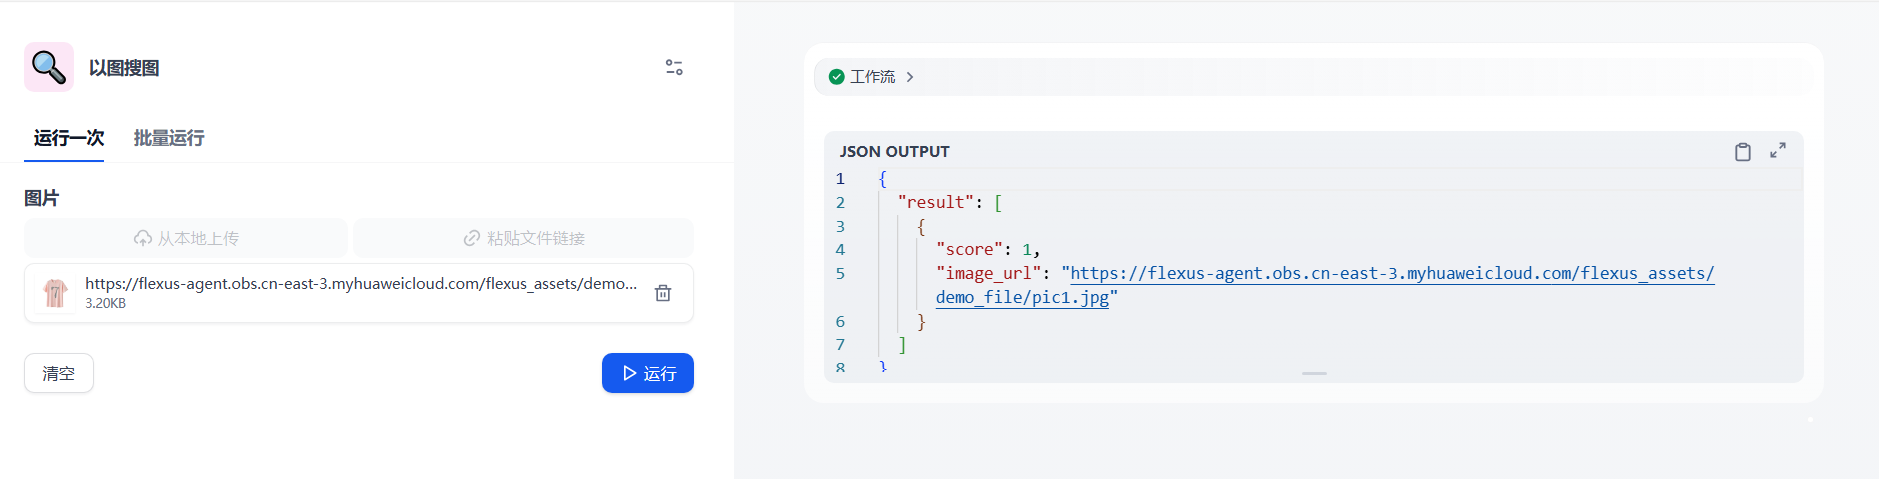Viewport: 1879px width, 479px height.
Task: Click the 清空 button
Action: [x=59, y=373]
